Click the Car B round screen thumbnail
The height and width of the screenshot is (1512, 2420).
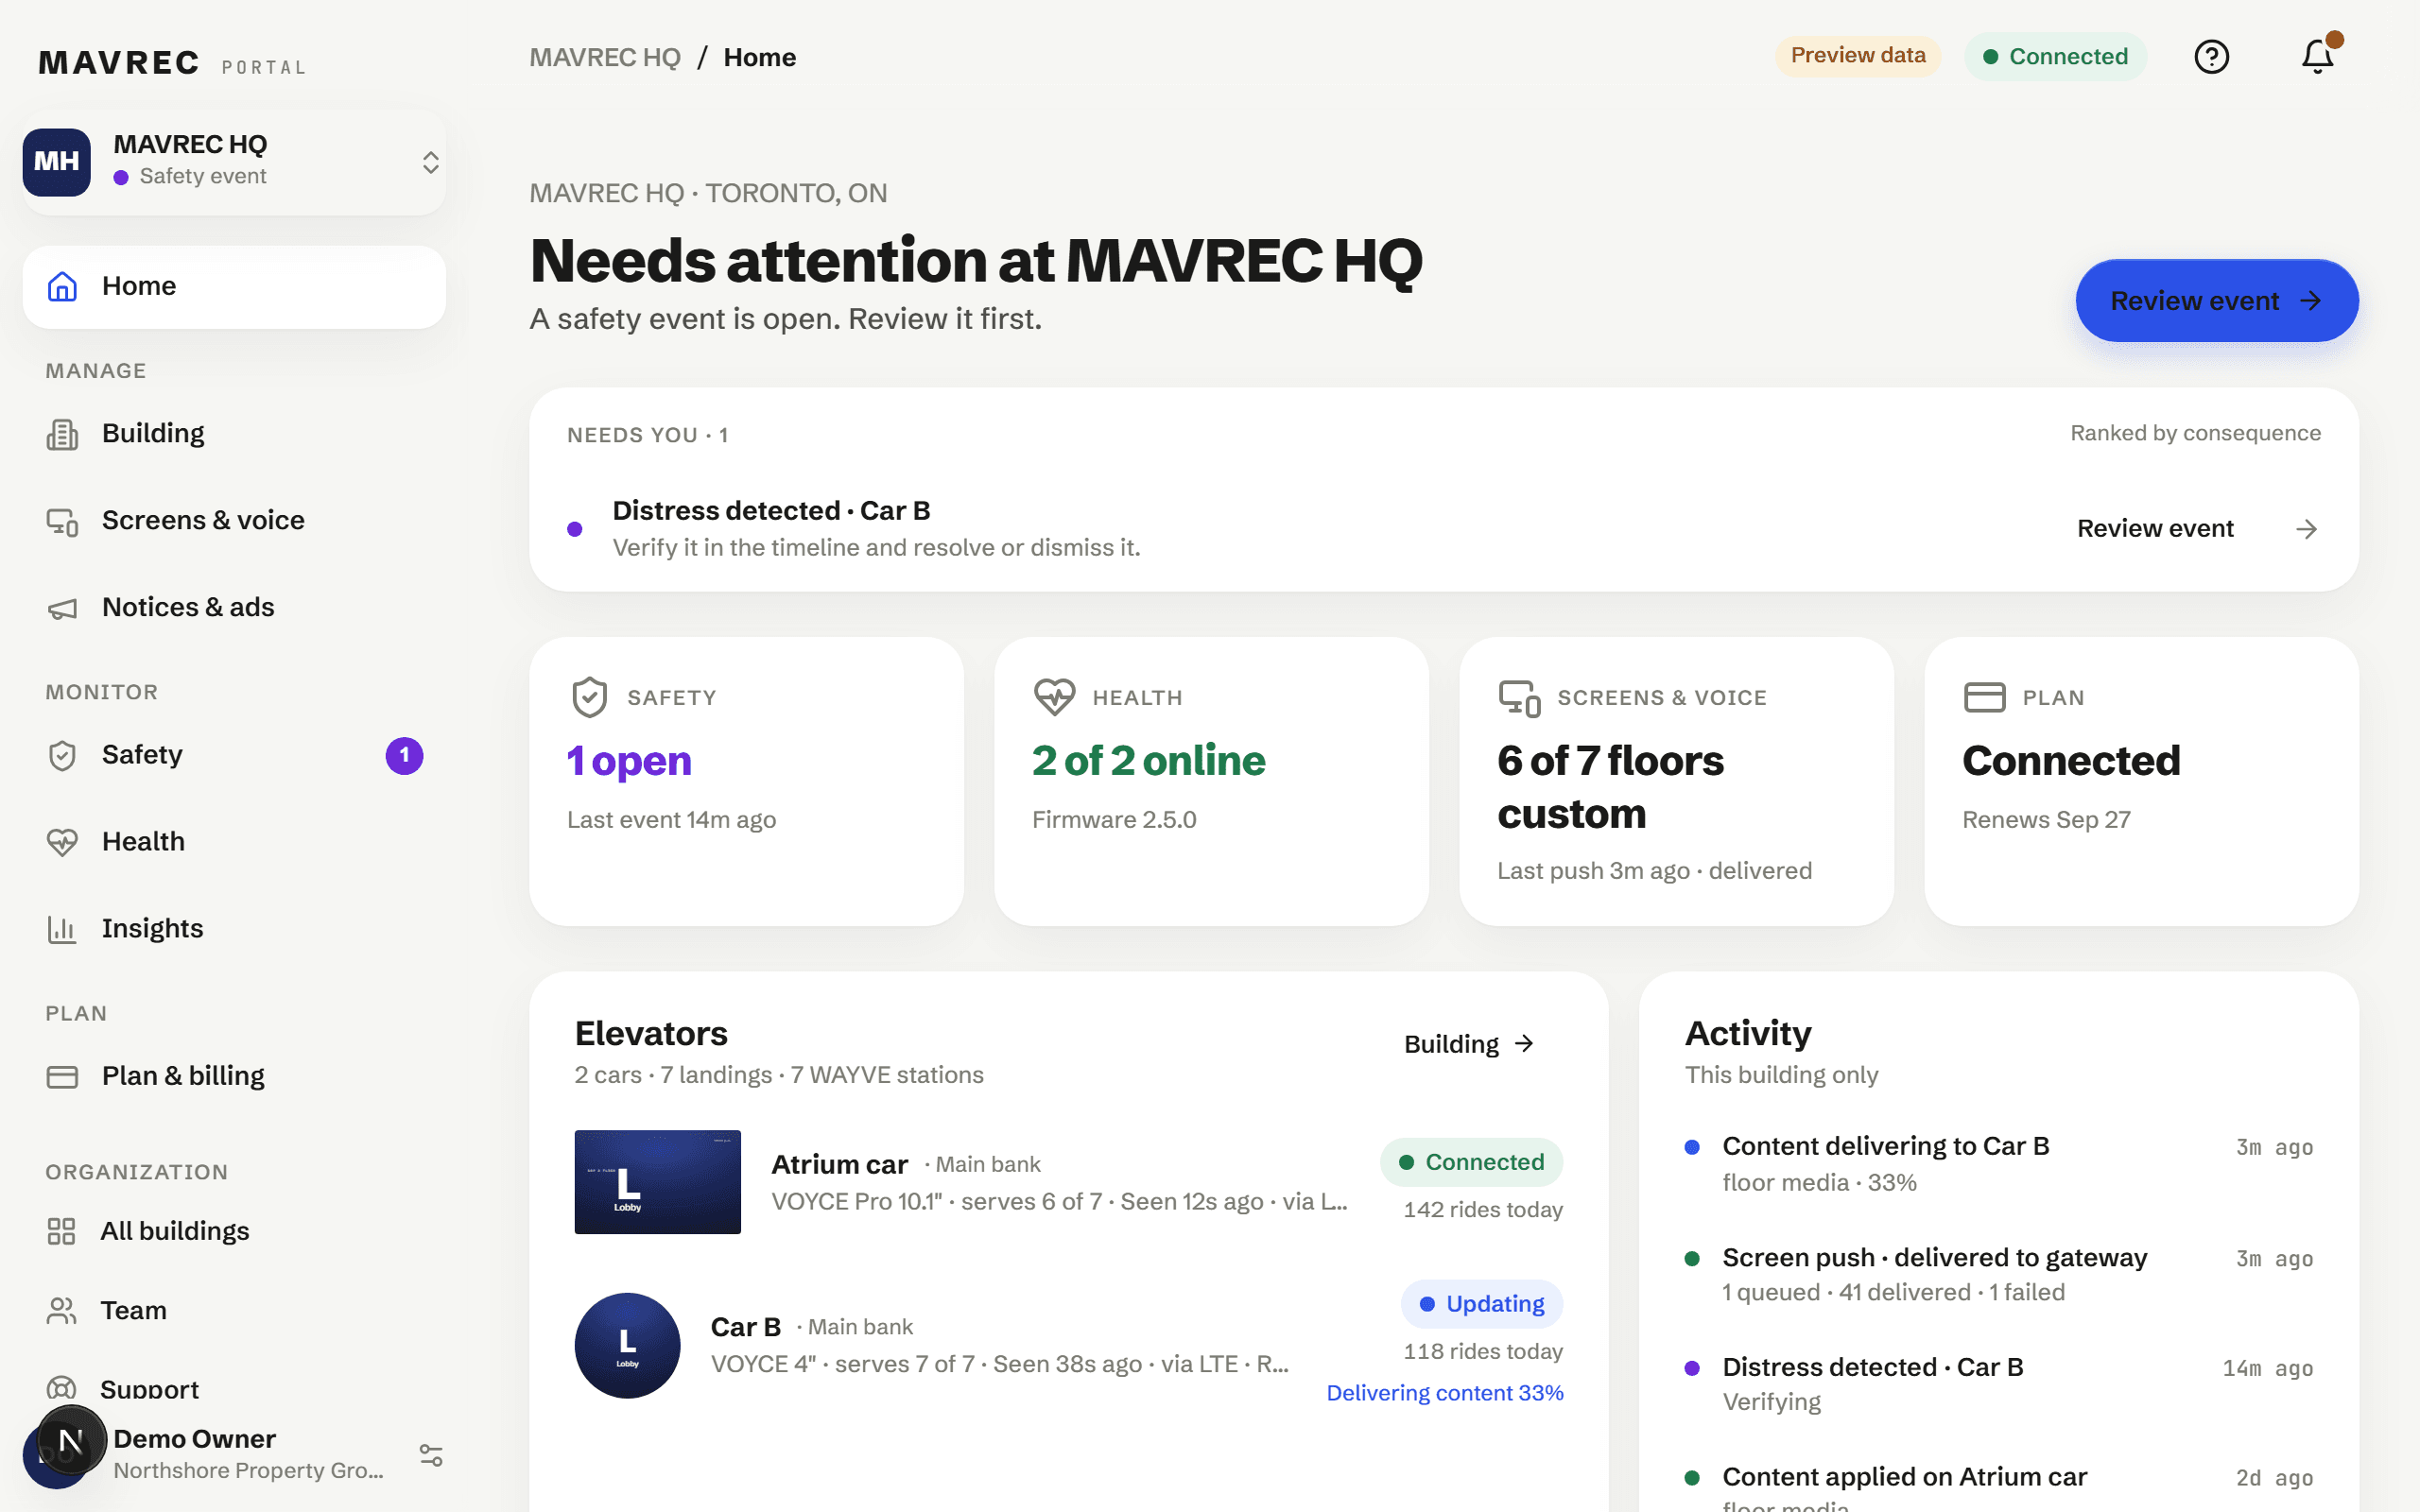click(627, 1345)
